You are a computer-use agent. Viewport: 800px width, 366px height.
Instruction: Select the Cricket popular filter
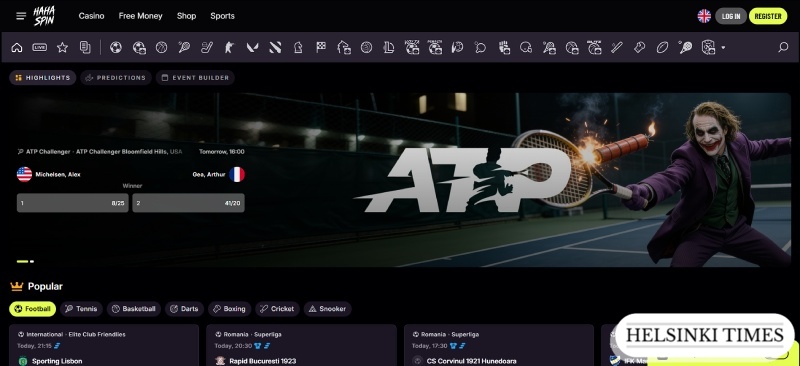click(277, 309)
